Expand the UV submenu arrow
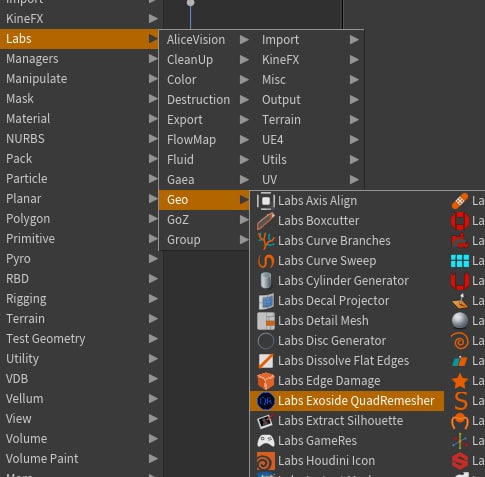 click(354, 180)
